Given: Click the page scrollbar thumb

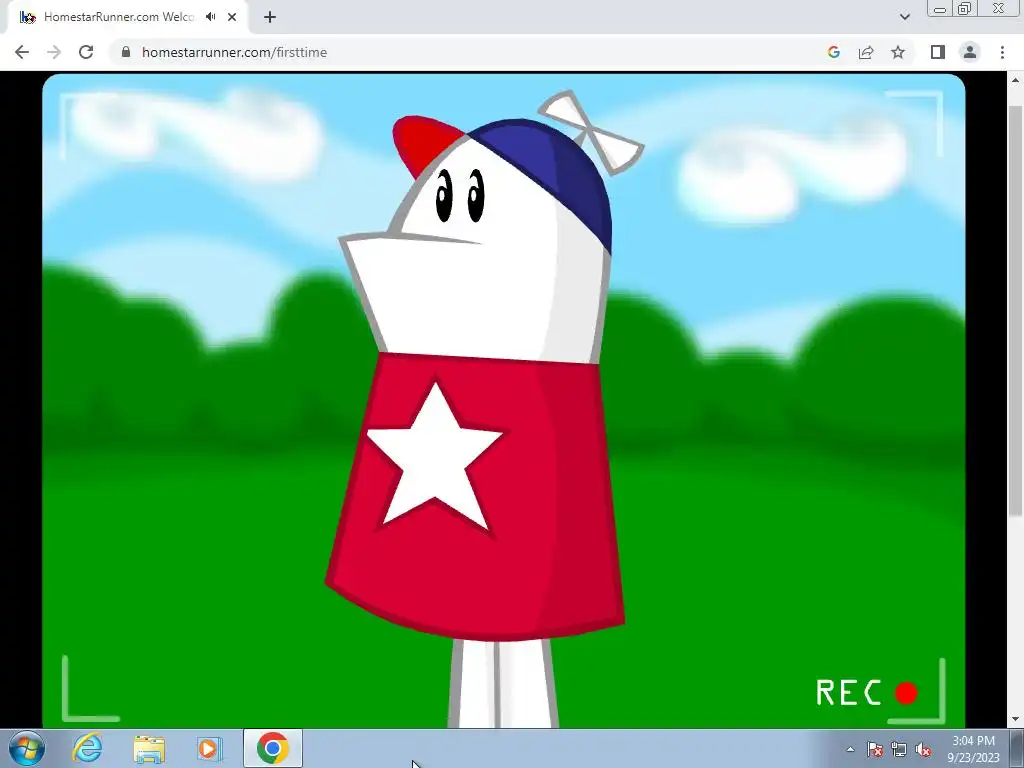Looking at the screenshot, I should click(x=1015, y=310).
